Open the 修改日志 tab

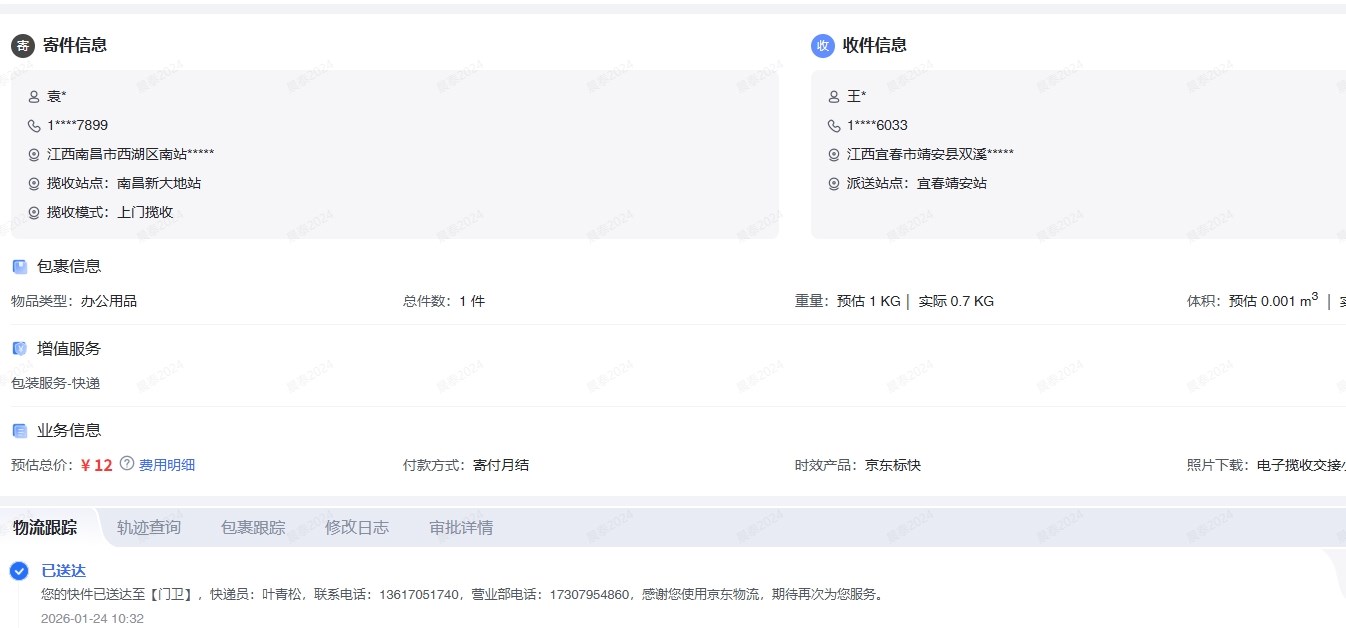coord(357,527)
